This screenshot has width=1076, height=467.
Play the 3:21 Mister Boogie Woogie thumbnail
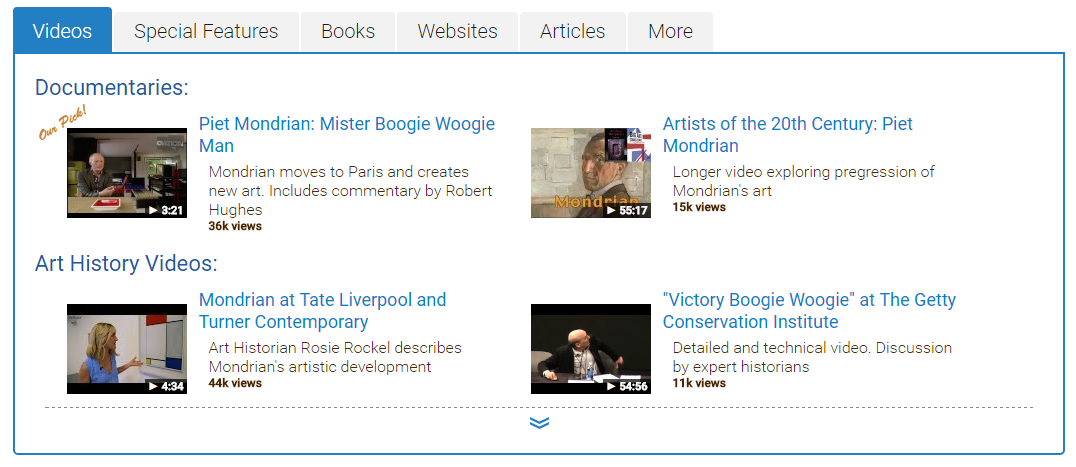(127, 173)
